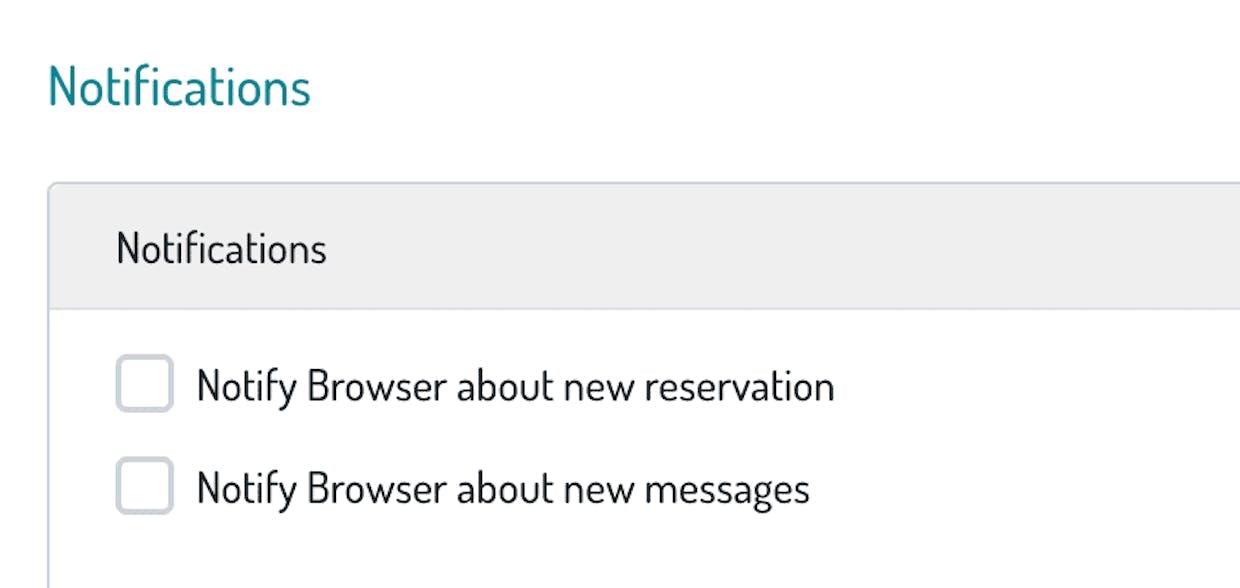
Task: Click the word 'messages' in second option
Action: (726, 489)
